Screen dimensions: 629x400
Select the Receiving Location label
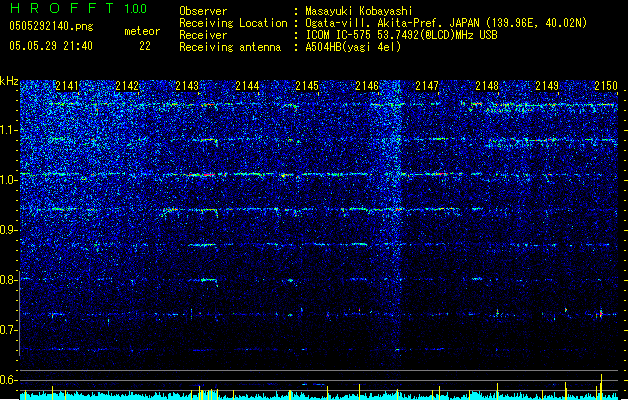233,23
